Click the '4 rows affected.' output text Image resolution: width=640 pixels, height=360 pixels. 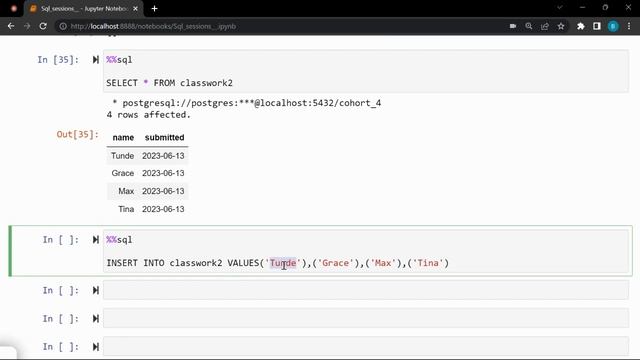pos(149,115)
